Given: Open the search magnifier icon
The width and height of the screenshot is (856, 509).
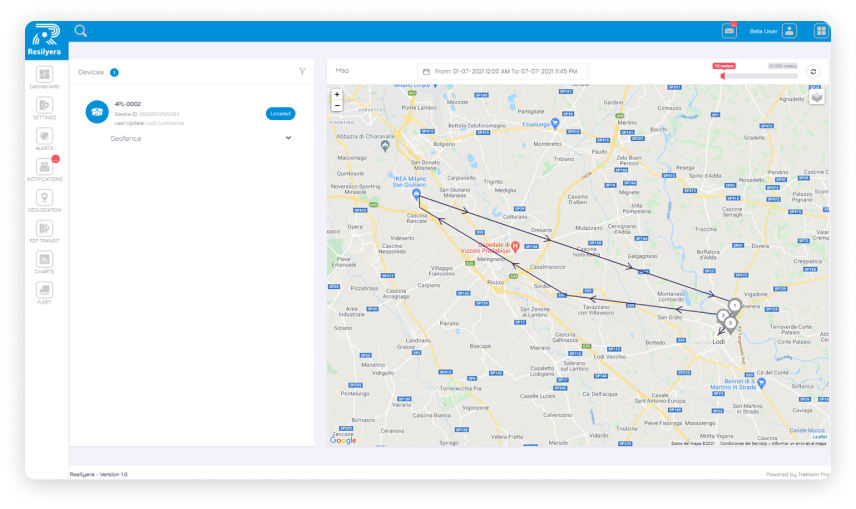Looking at the screenshot, I should tap(81, 31).
